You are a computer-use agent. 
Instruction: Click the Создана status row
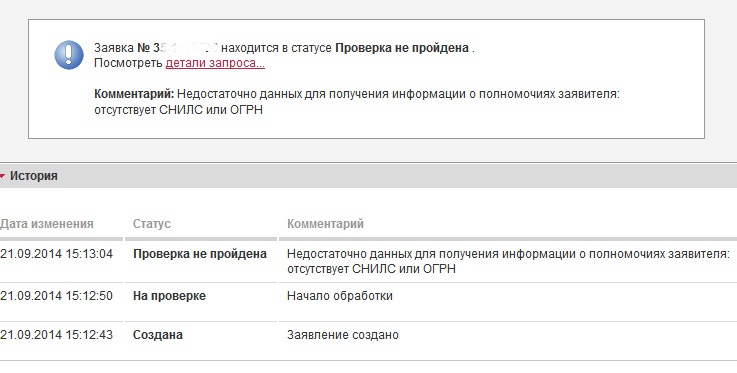368,335
